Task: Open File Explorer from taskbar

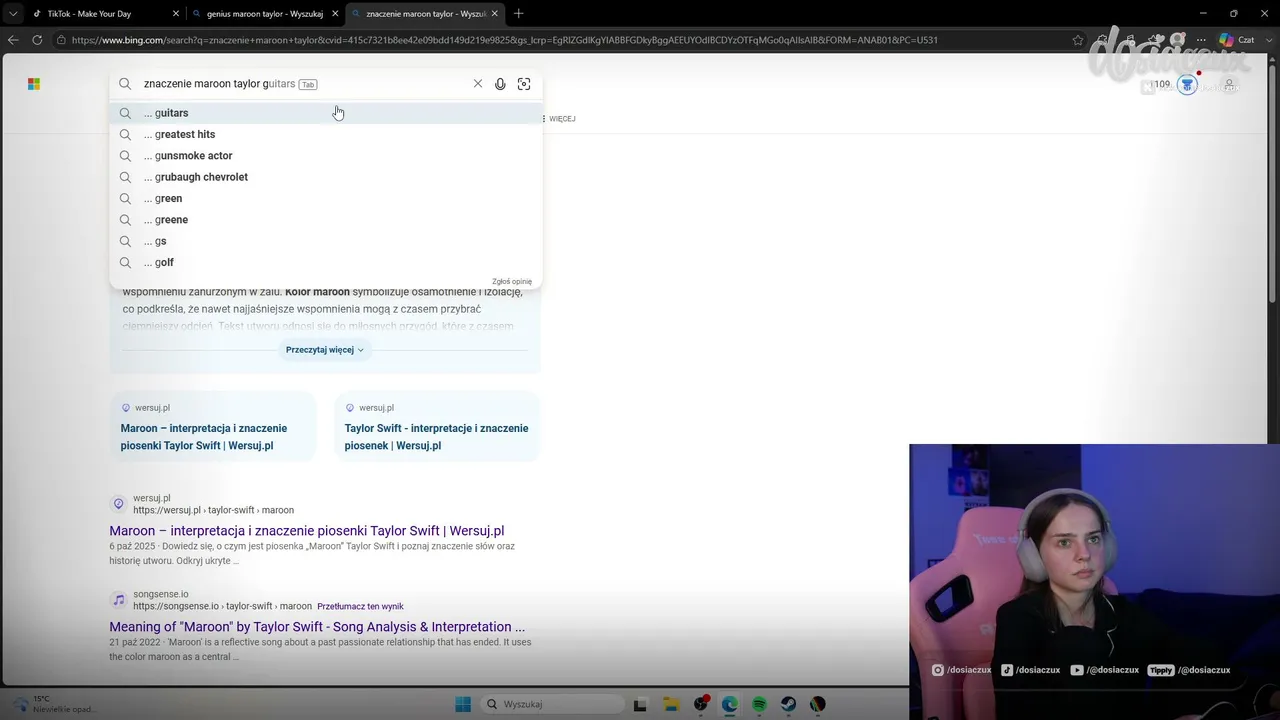Action: point(671,704)
